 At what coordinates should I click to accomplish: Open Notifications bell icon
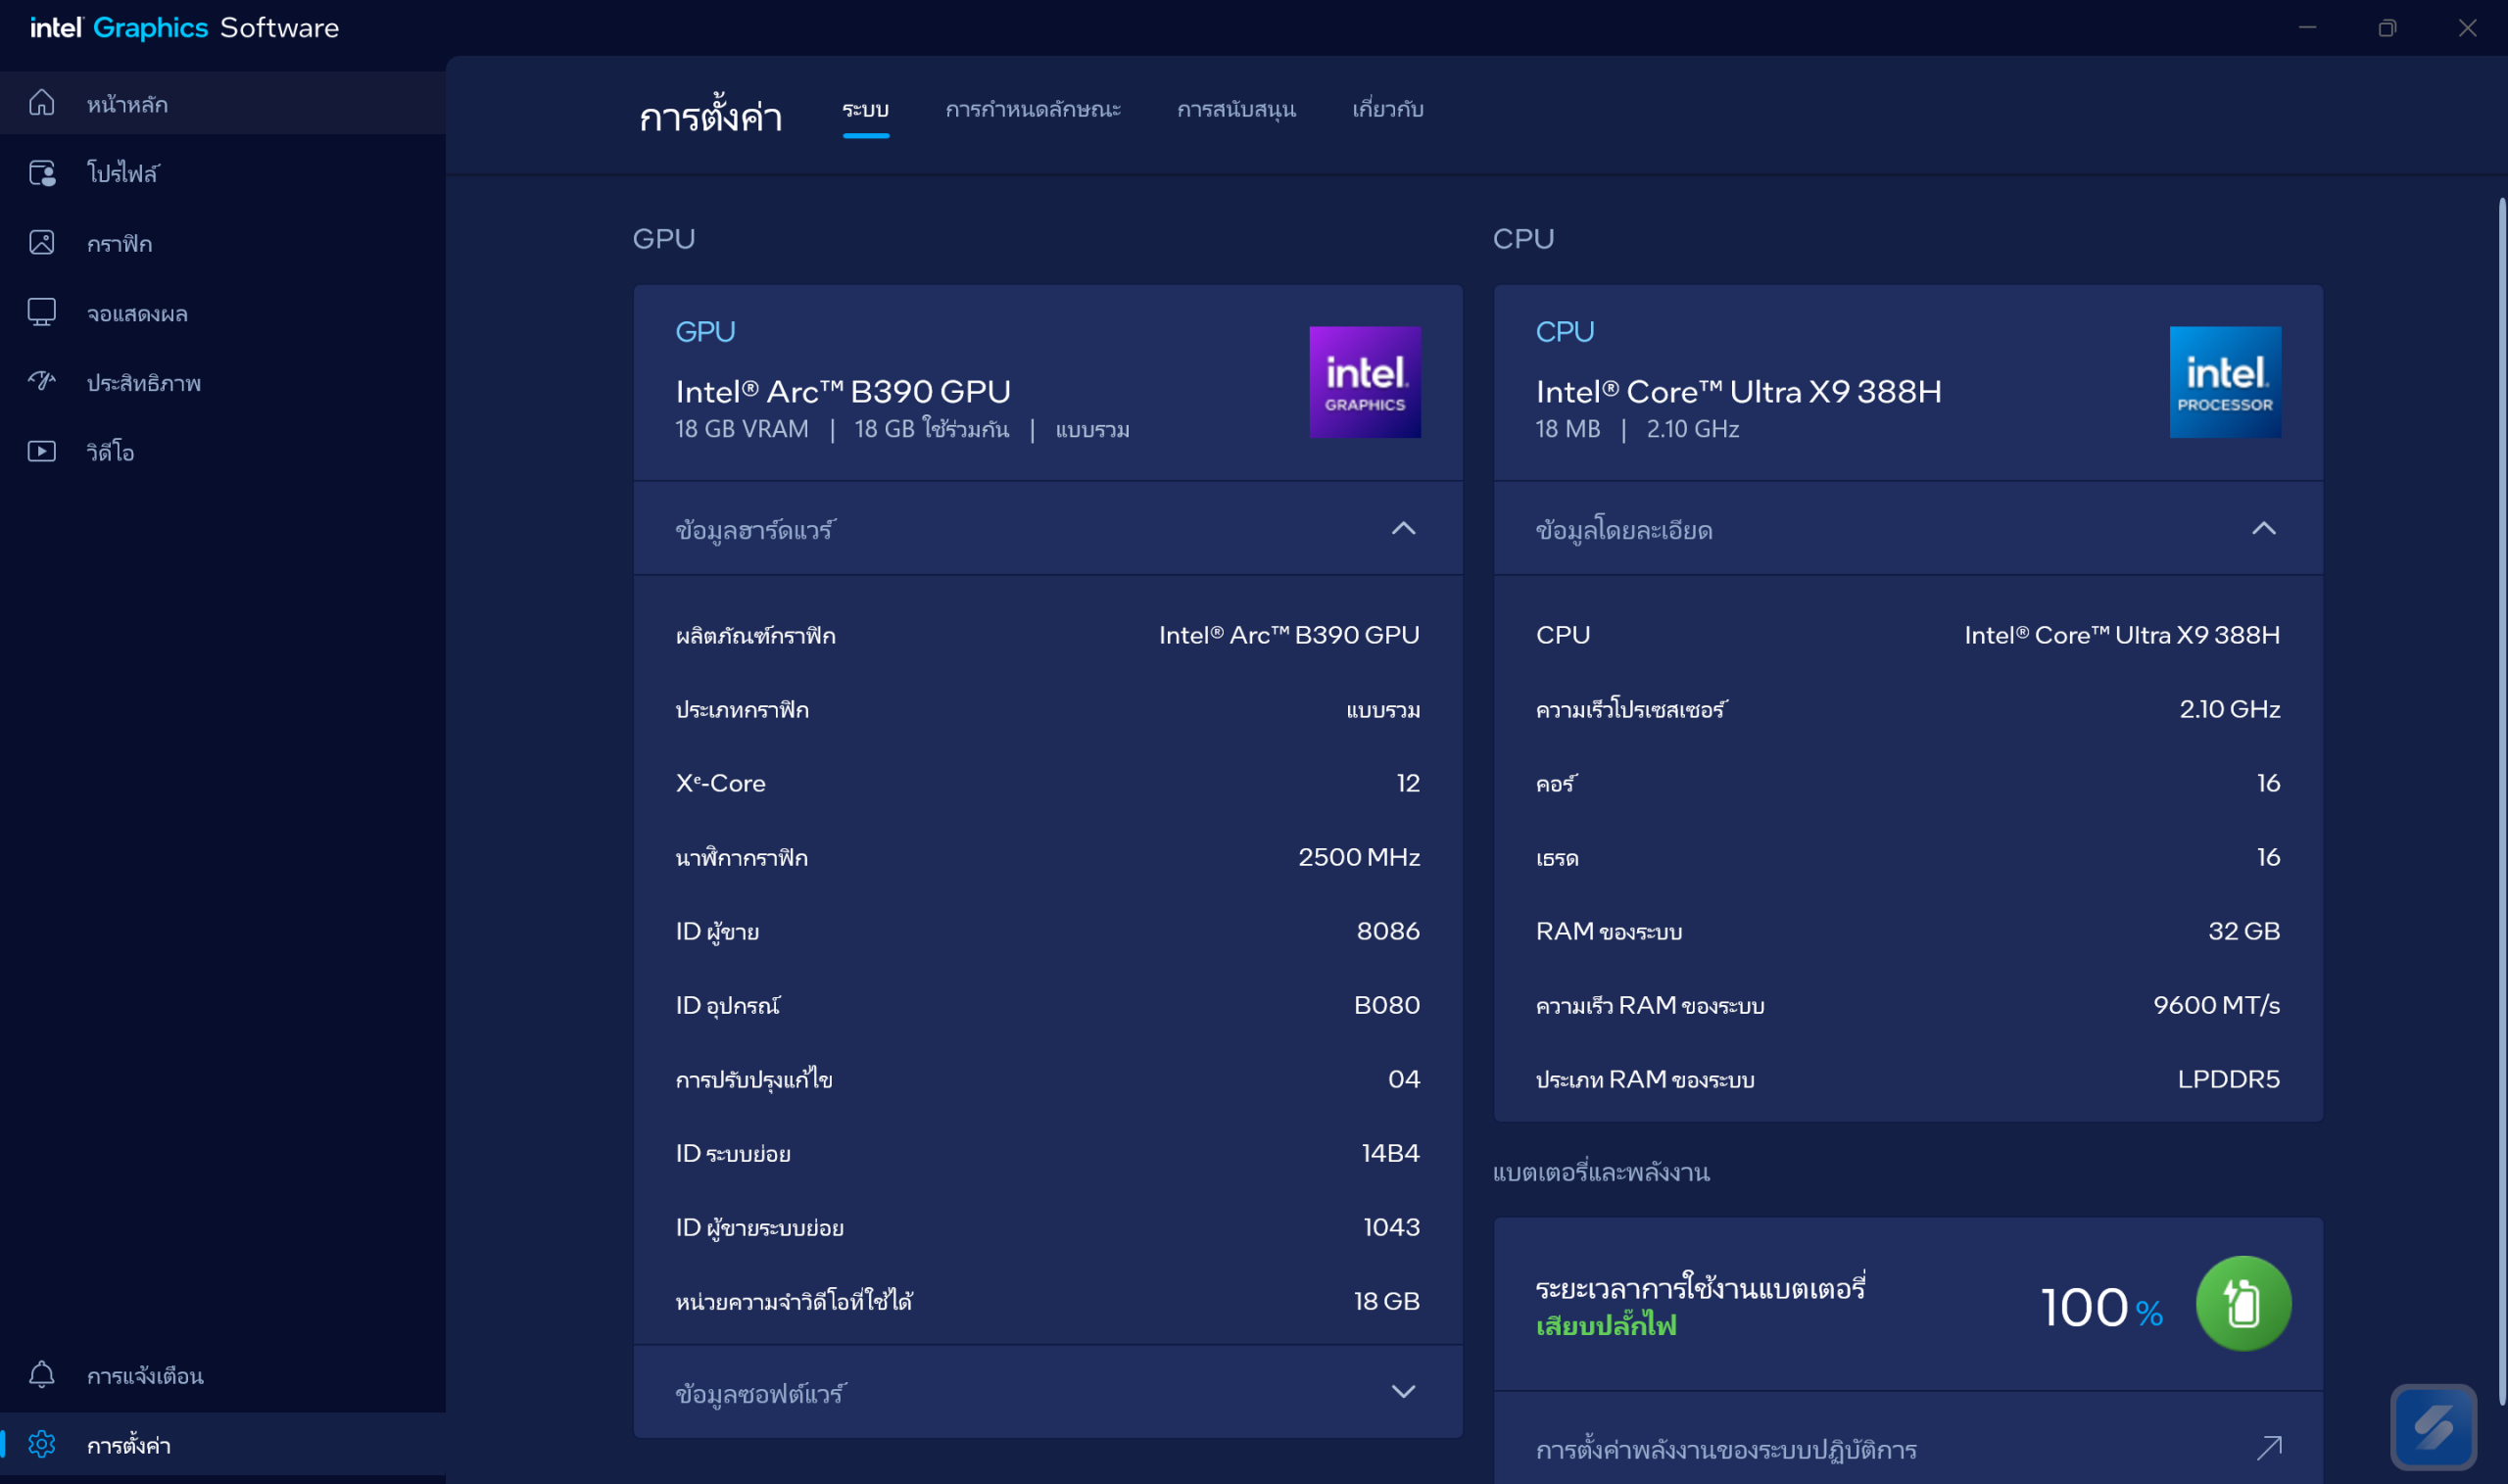click(x=42, y=1375)
